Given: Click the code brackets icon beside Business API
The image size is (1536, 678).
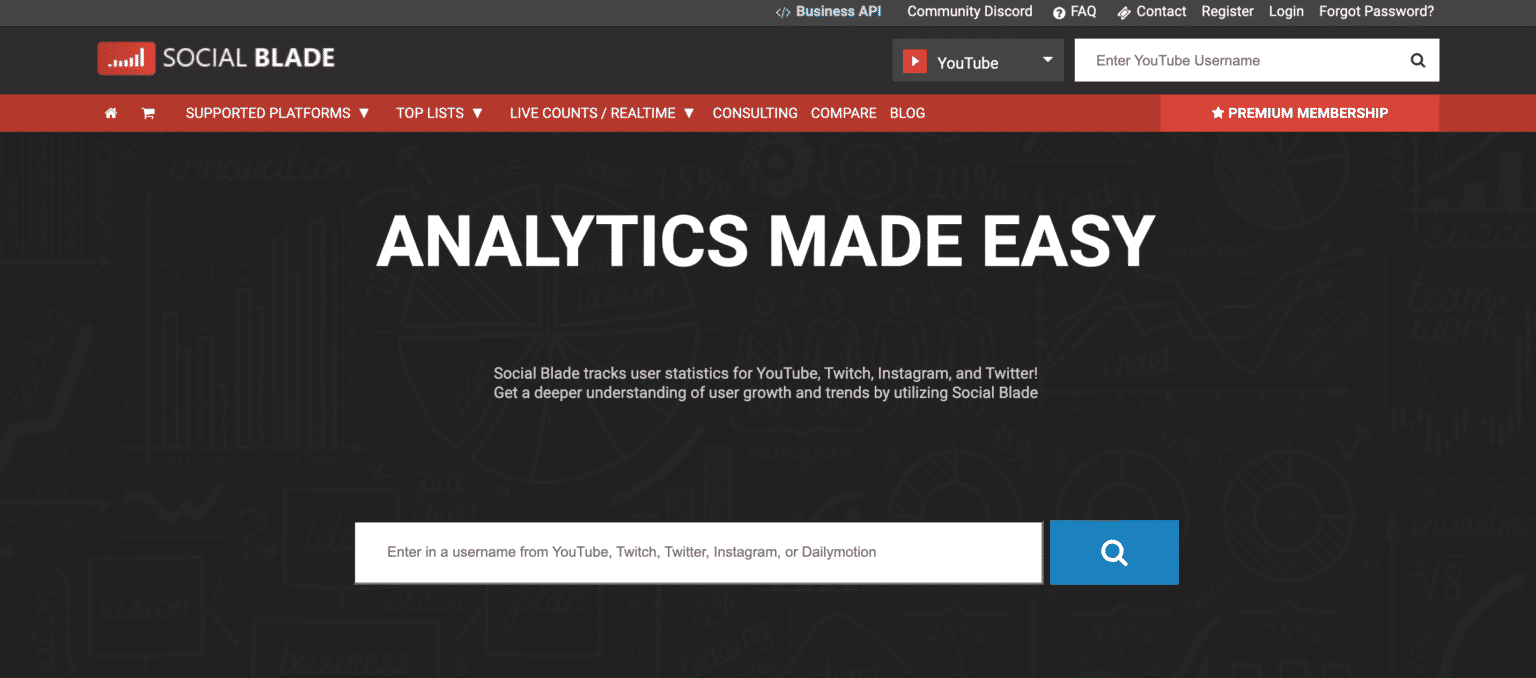Looking at the screenshot, I should [782, 12].
